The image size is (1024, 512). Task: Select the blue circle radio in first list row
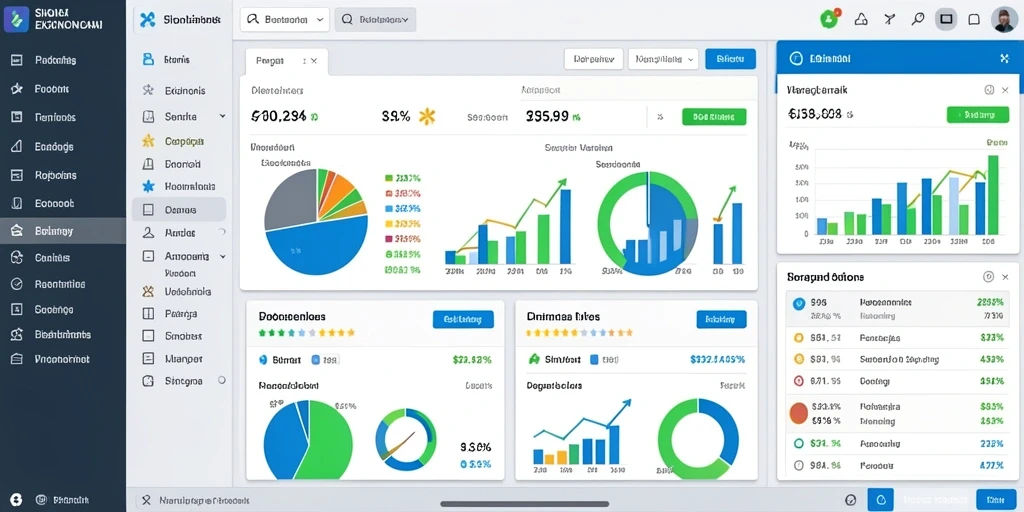(797, 304)
